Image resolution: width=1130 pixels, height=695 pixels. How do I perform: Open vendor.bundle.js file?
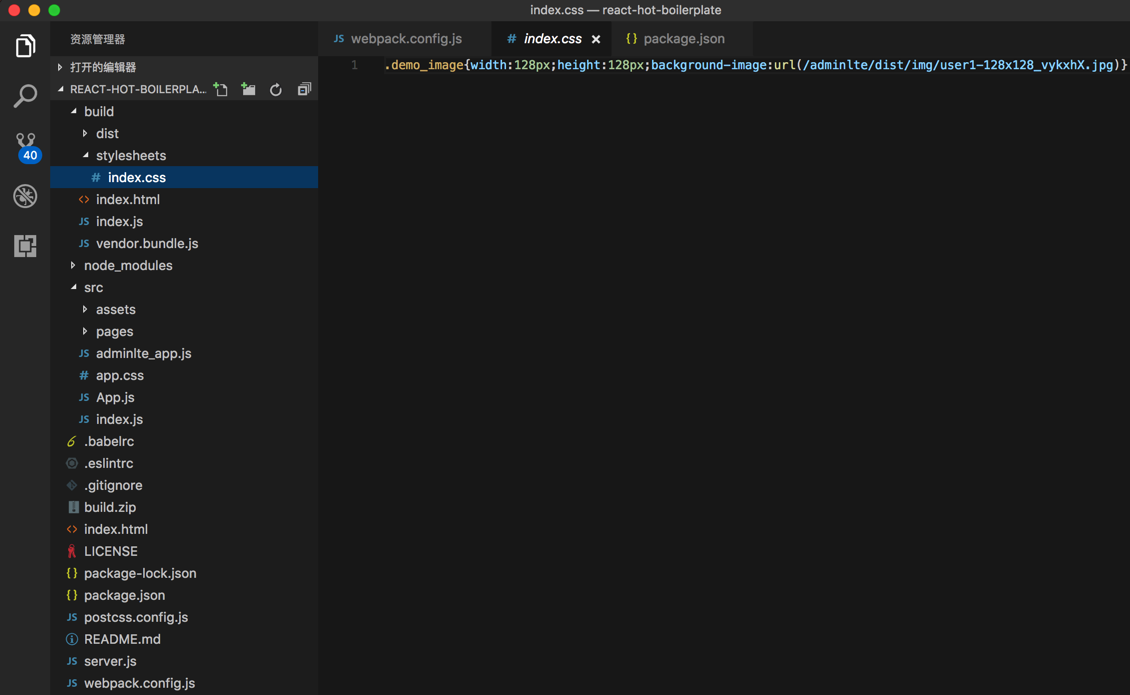[184, 244]
